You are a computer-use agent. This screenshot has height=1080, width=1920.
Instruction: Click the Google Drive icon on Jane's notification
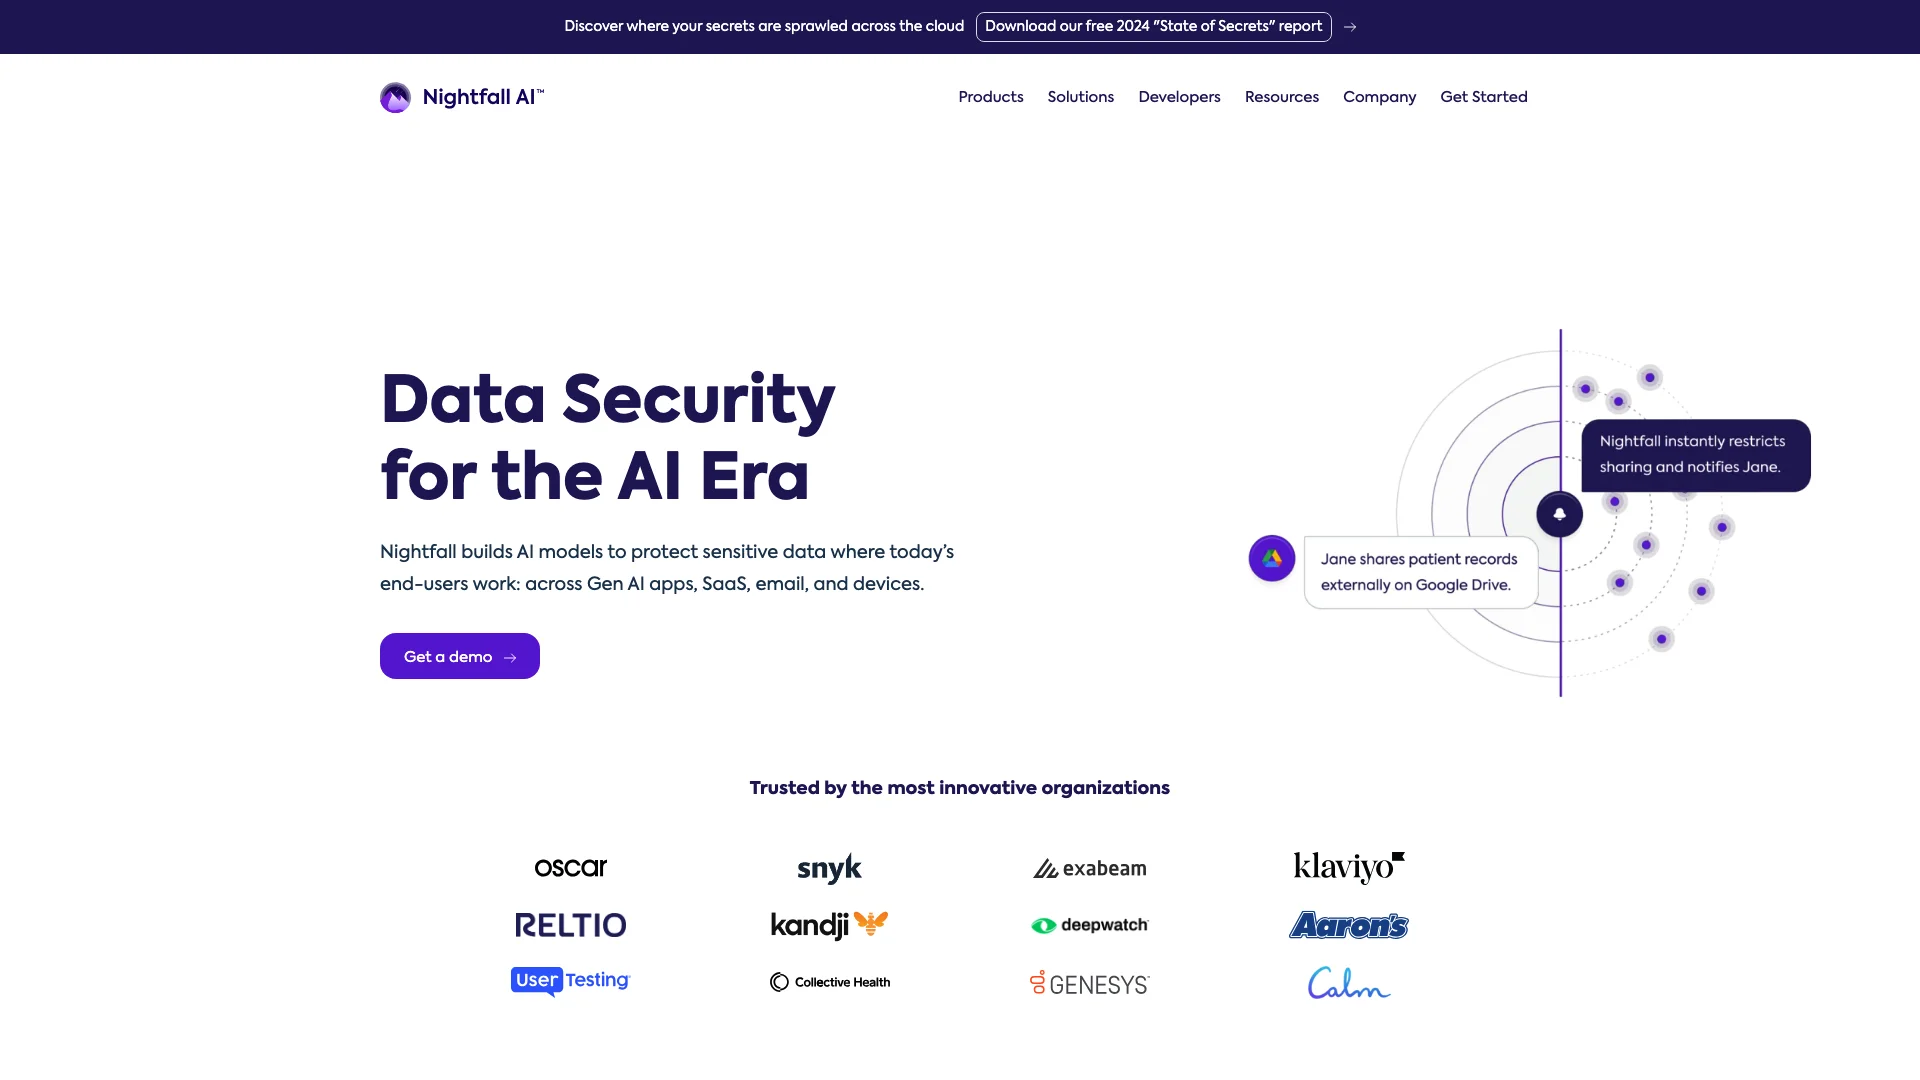pyautogui.click(x=1271, y=558)
